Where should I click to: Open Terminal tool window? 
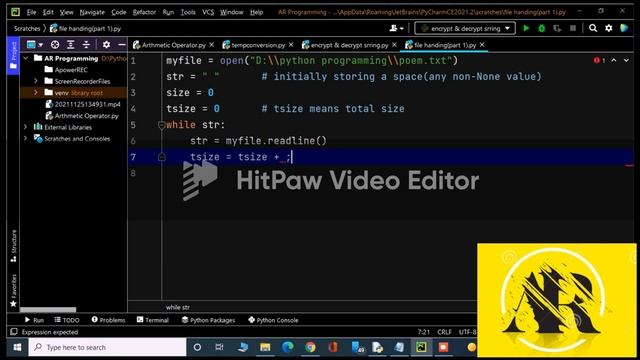point(153,320)
